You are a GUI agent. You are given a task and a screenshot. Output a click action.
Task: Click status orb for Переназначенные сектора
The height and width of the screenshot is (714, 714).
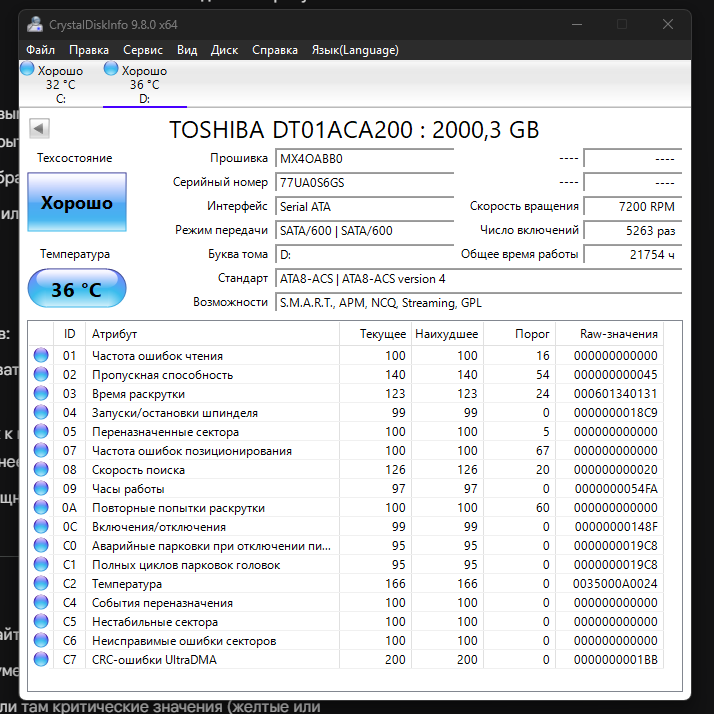(x=41, y=431)
